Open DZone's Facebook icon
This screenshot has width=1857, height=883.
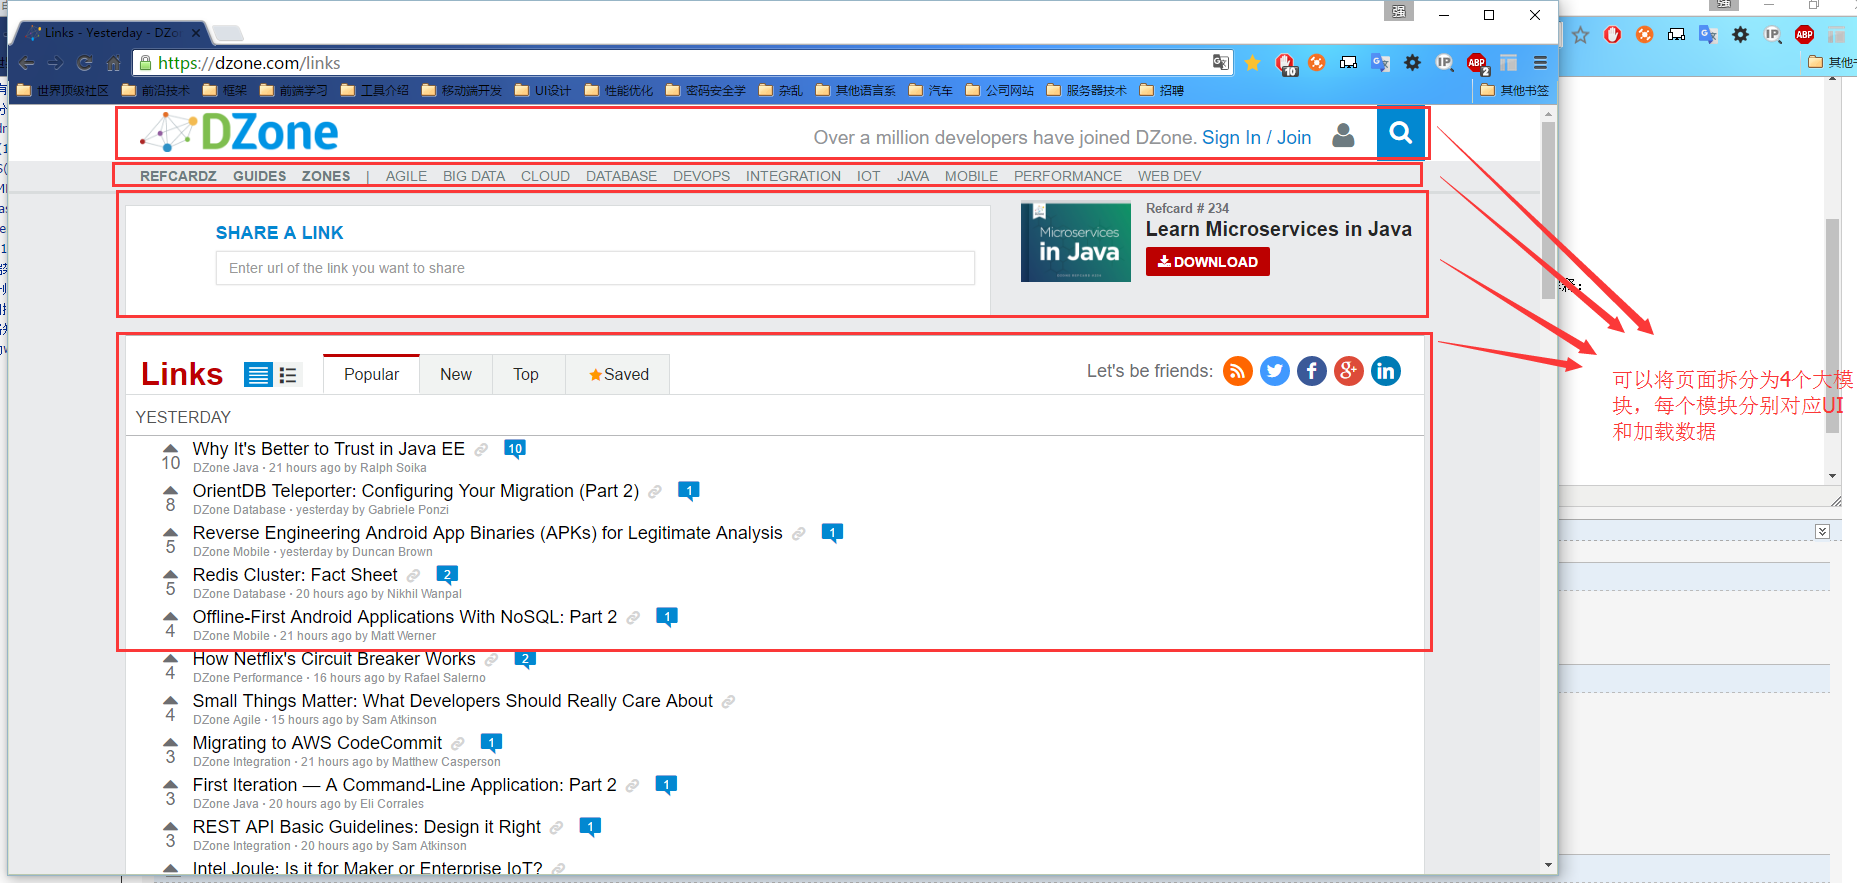(1312, 371)
